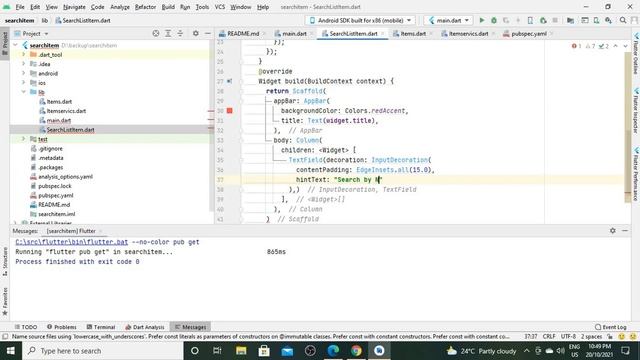
Task: Click the SDK Manager icon
Action: tap(608, 20)
